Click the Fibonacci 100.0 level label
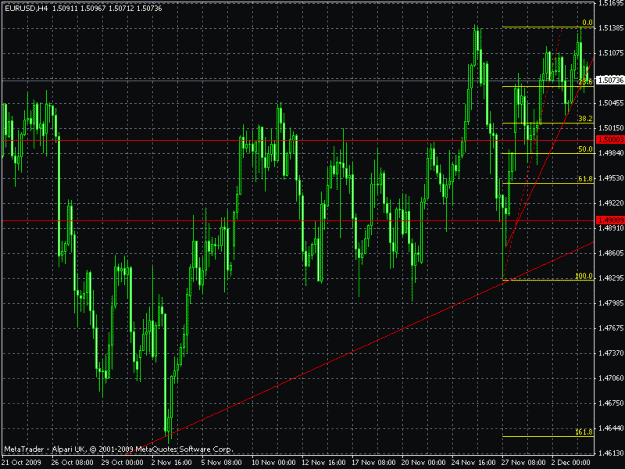625x469 pixels. click(x=584, y=276)
